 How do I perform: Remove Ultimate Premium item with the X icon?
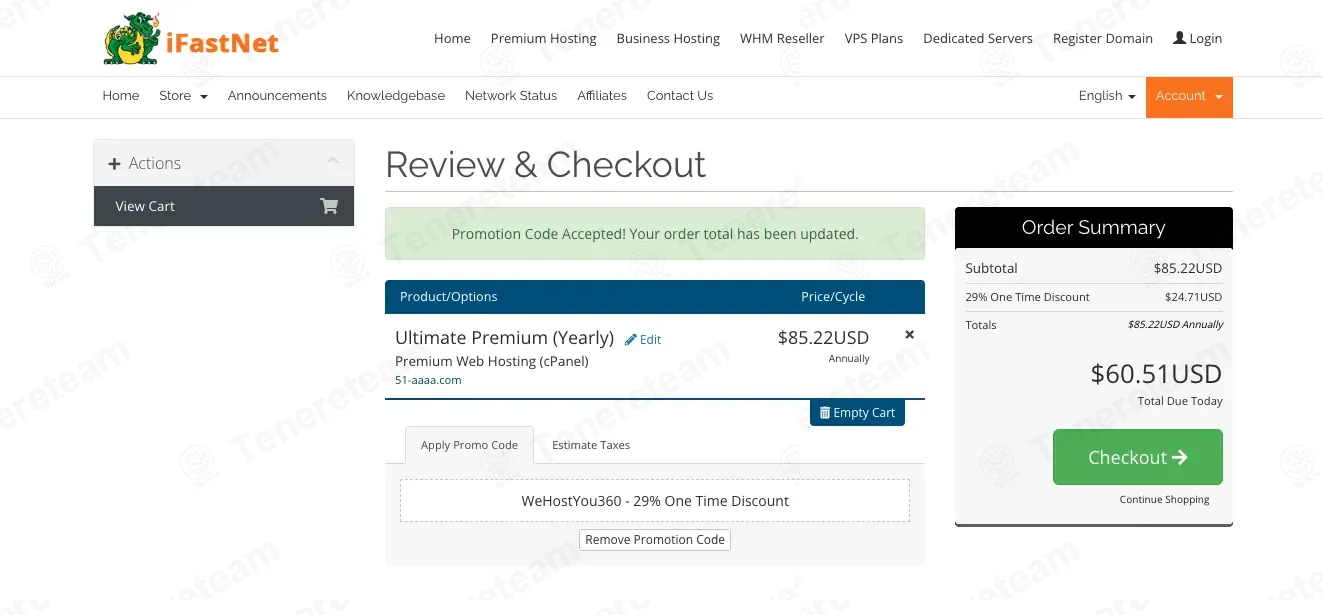(909, 335)
